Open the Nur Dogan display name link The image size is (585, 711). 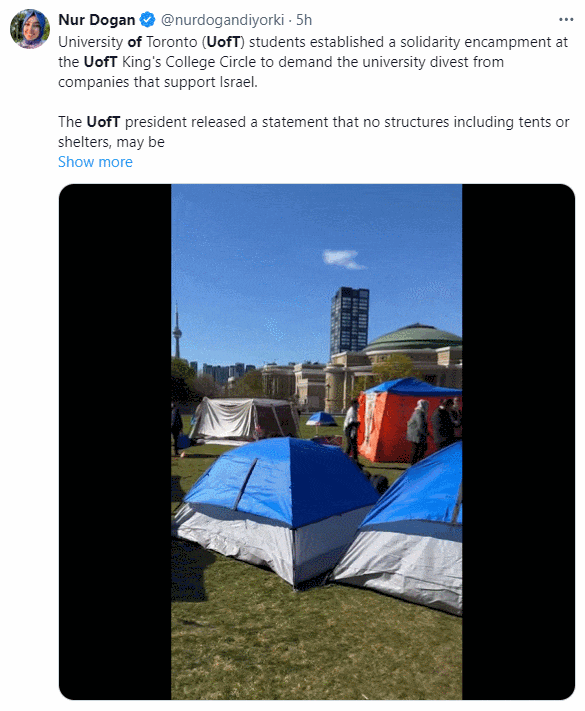point(97,19)
